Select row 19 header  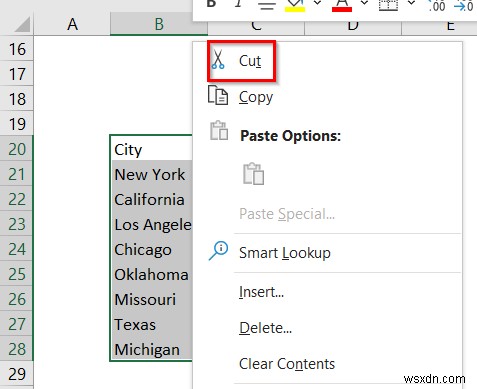pos(17,124)
